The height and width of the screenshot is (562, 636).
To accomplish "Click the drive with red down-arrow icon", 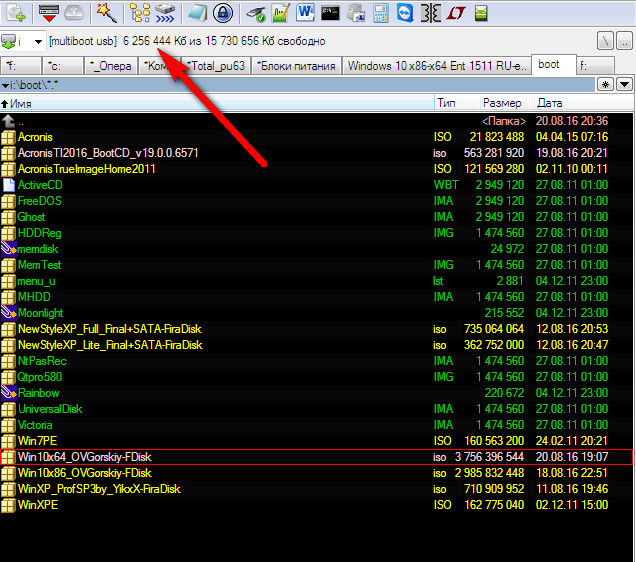I will 49,13.
